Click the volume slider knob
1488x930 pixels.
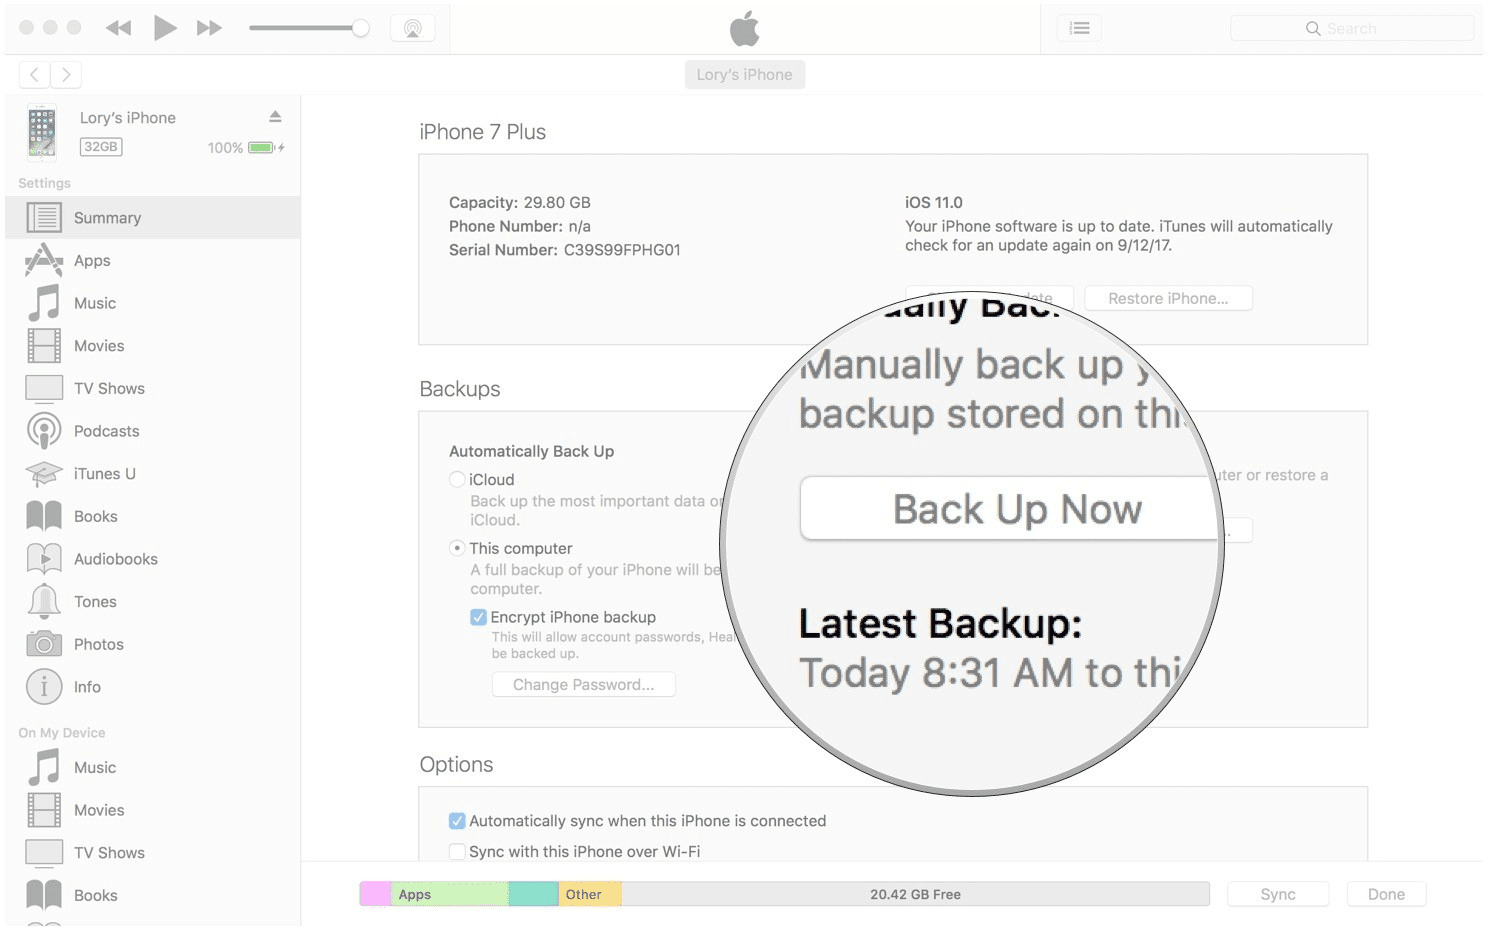[x=360, y=28]
